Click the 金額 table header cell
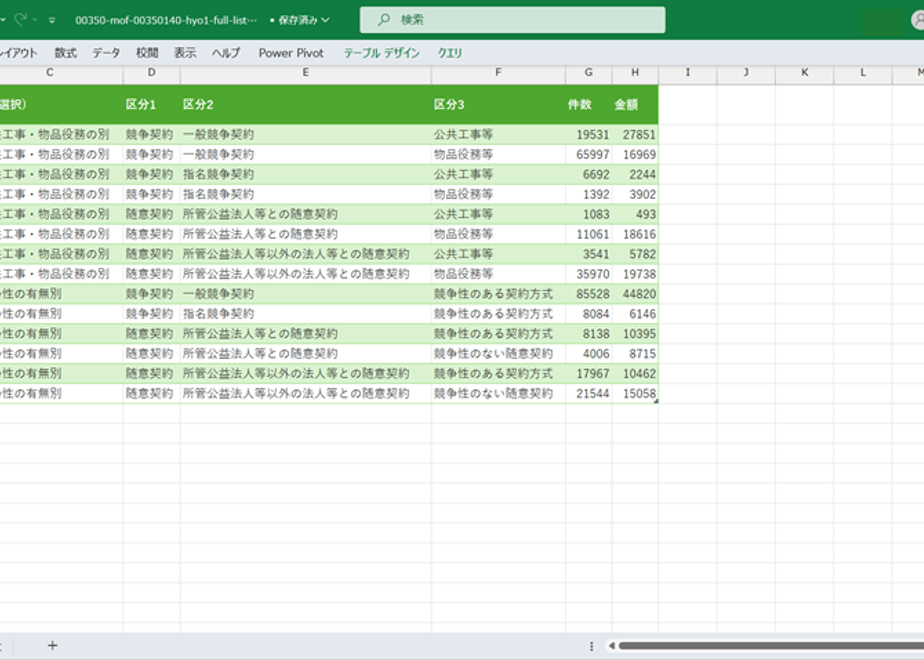Image resolution: width=924 pixels, height=660 pixels. point(635,105)
